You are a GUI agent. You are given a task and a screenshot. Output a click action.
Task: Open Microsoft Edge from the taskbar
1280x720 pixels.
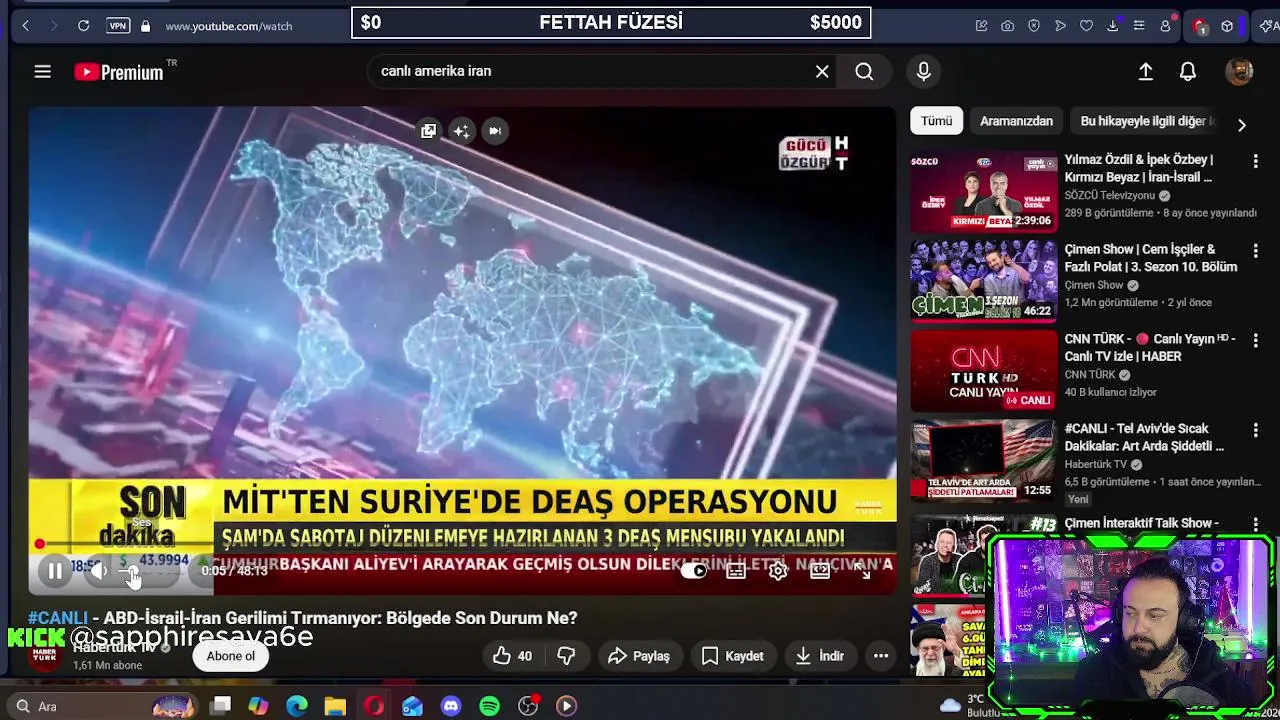[x=297, y=706]
